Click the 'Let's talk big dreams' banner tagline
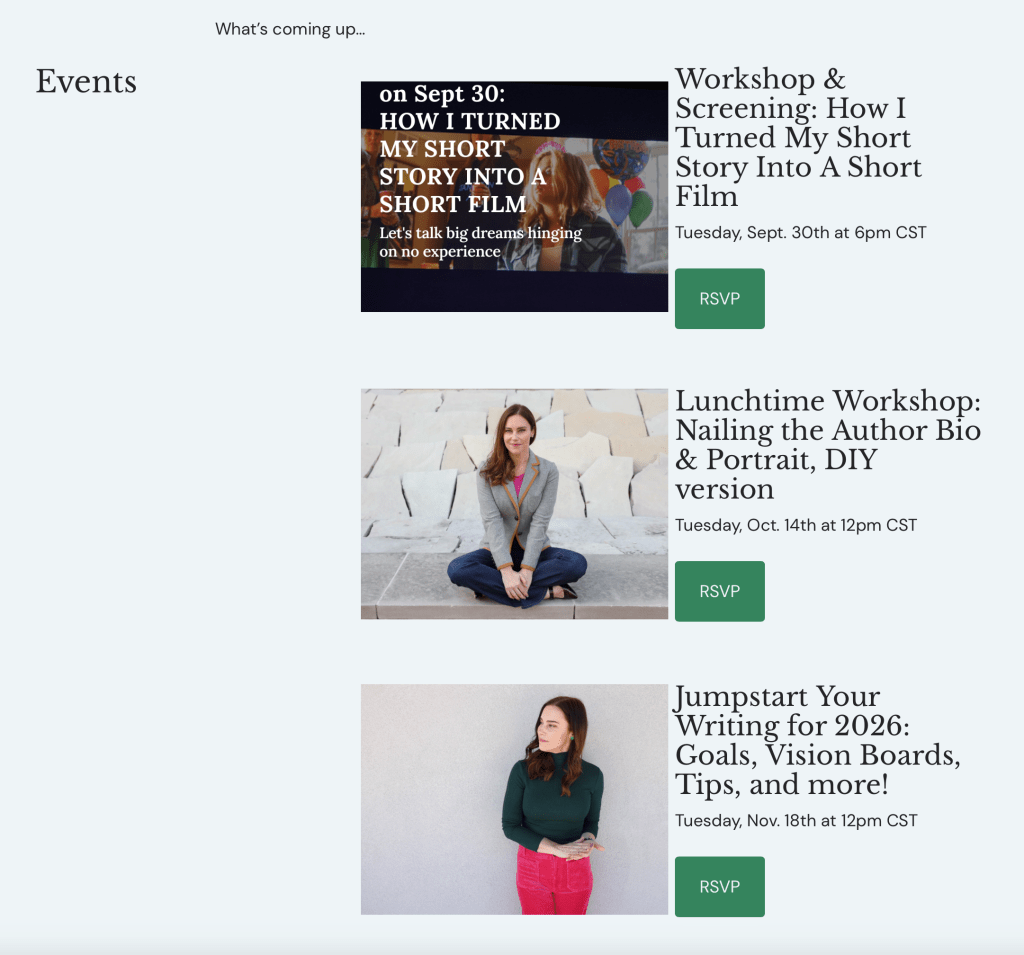1024x955 pixels. 480,242
